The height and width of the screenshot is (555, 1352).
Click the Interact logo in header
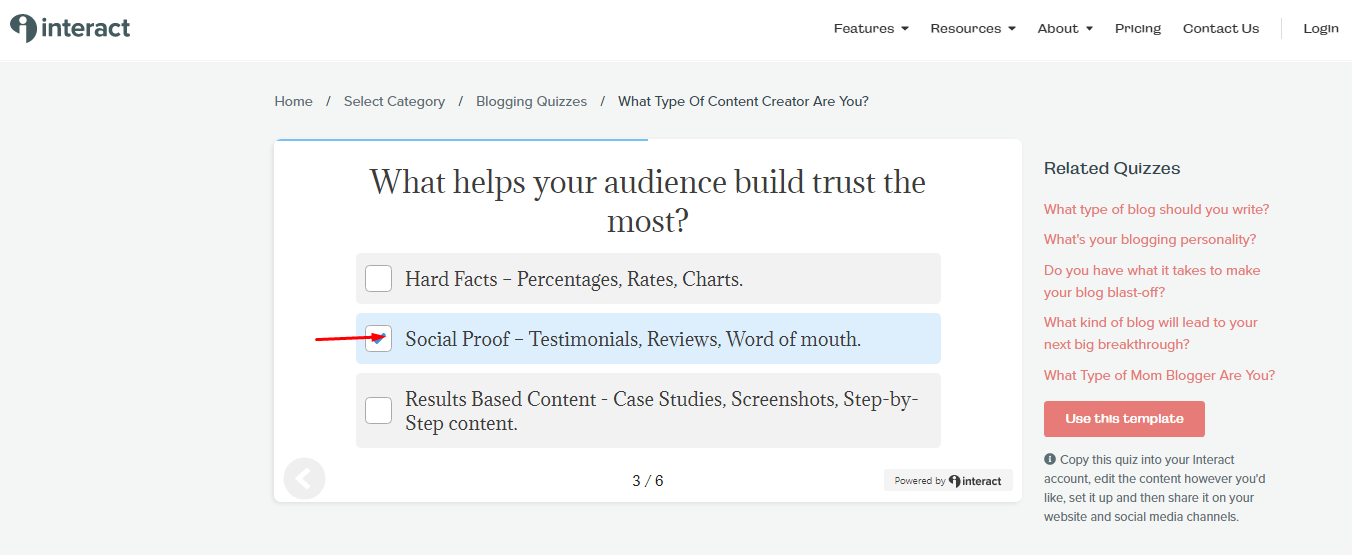(70, 28)
